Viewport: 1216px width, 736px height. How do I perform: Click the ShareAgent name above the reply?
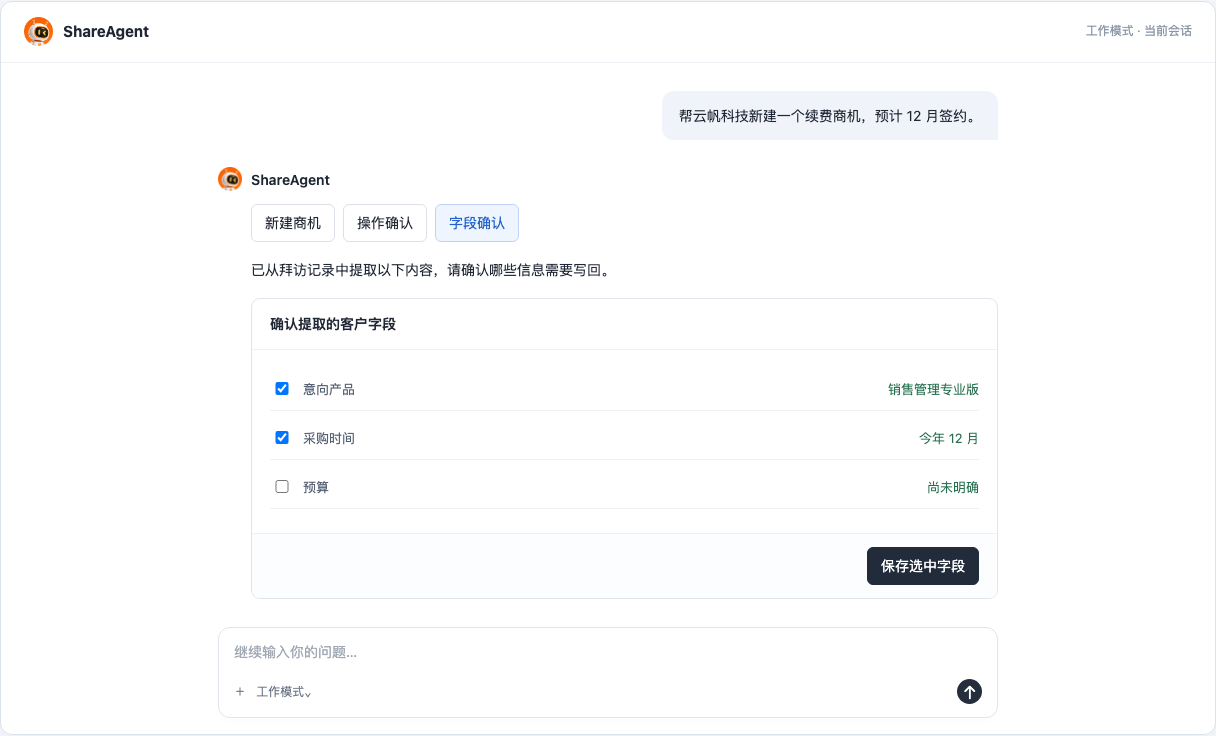click(290, 180)
